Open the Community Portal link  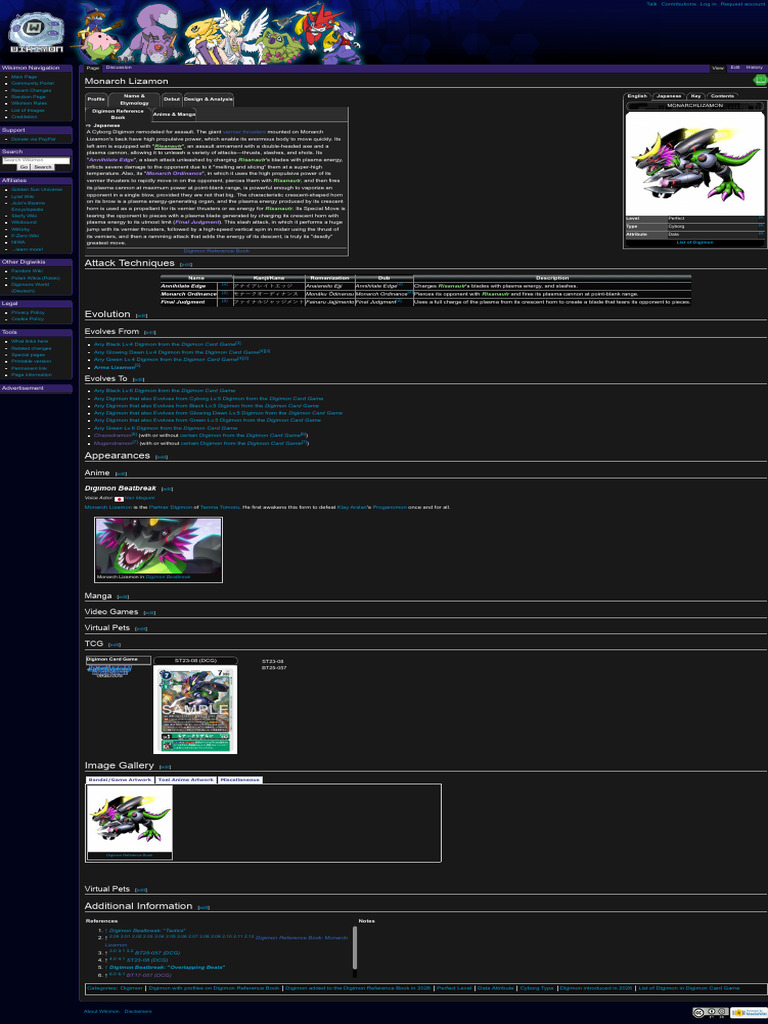click(x=33, y=84)
